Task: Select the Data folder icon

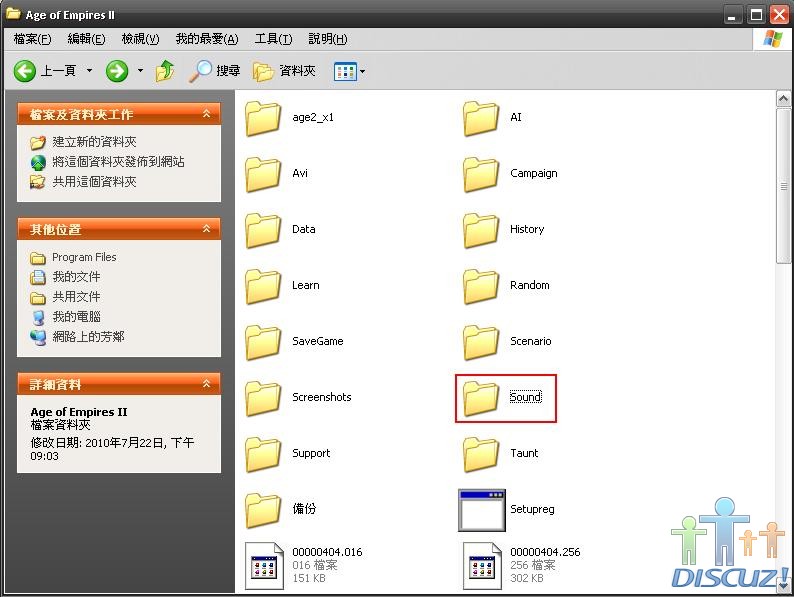Action: (x=263, y=230)
